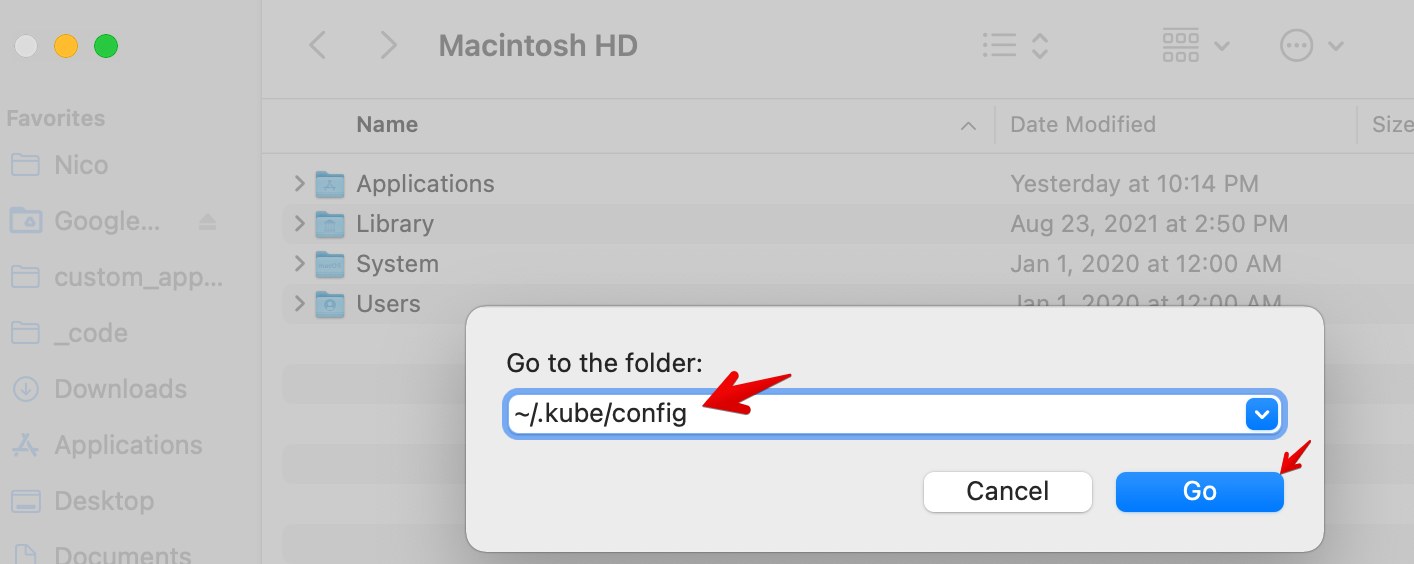Sort by the Name column

click(388, 125)
